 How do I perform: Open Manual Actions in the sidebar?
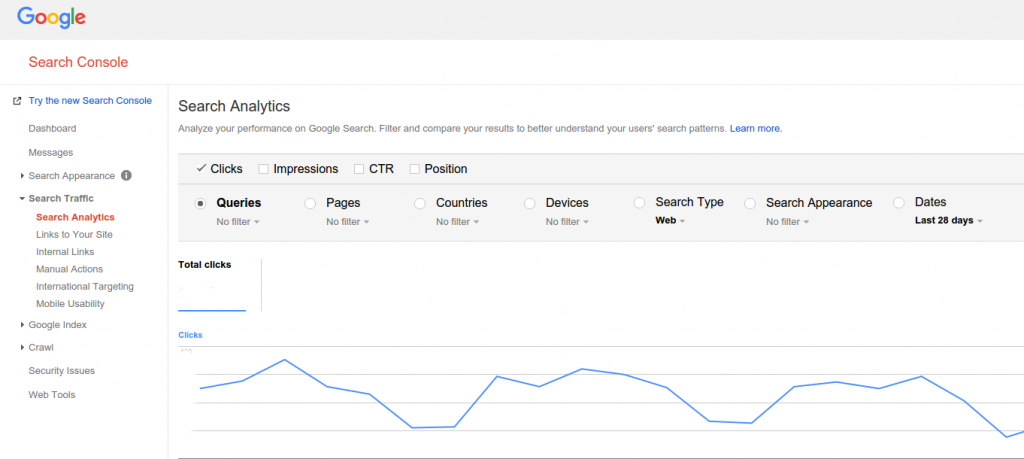coord(69,269)
